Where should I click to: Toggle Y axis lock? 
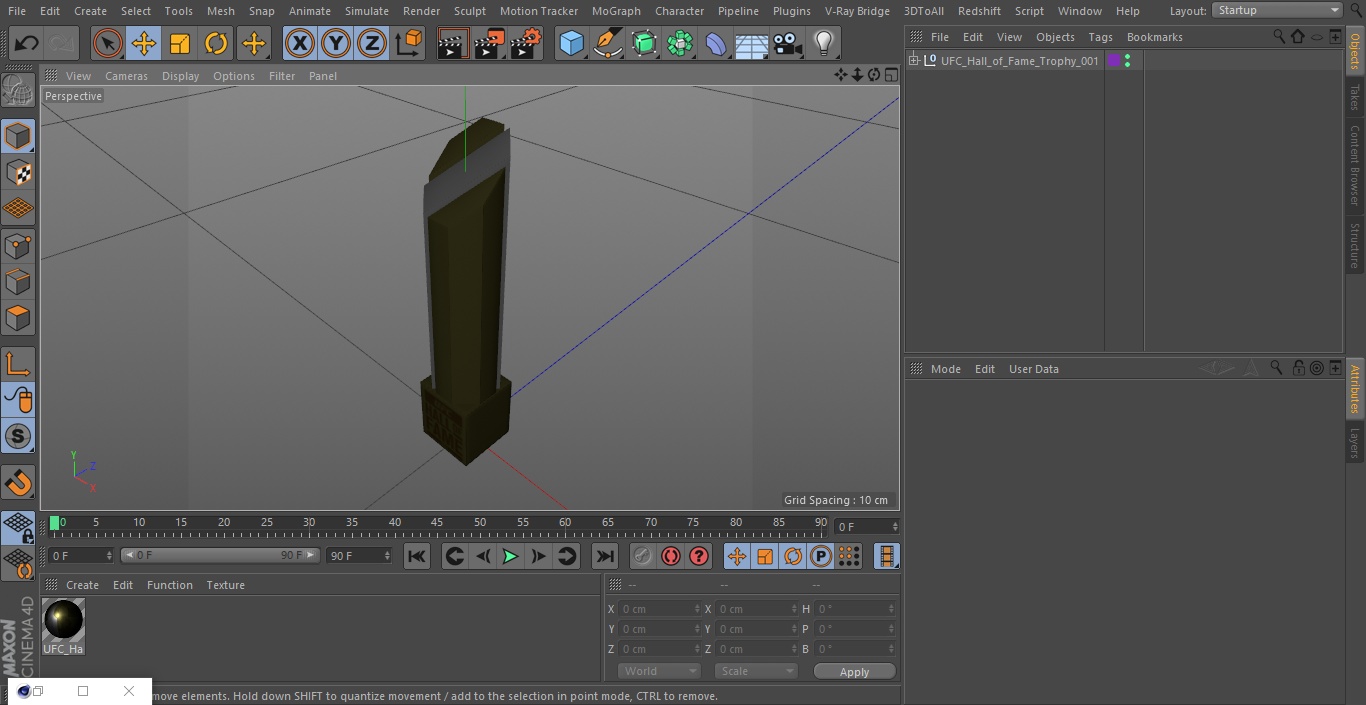[x=336, y=44]
